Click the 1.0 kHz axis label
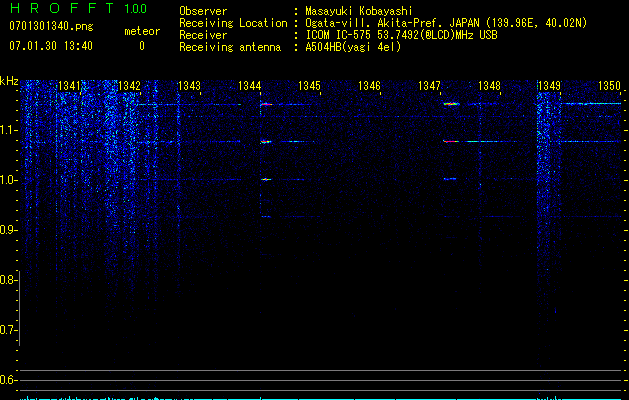 pos(7,180)
